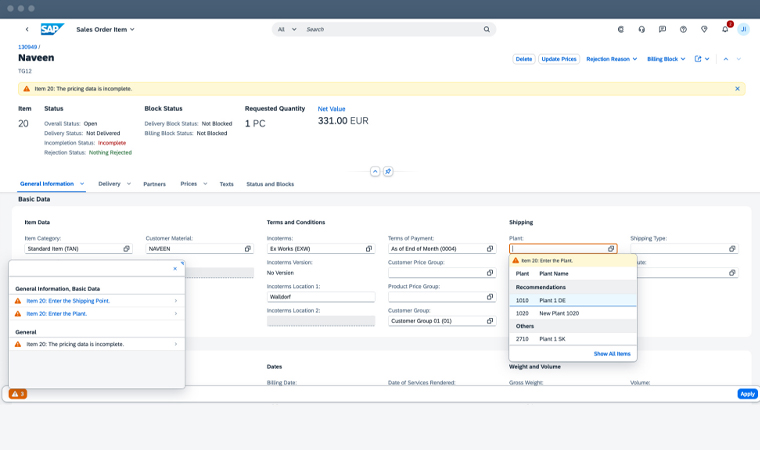This screenshot has height=450, width=760.
Task: Switch to the Partners tab
Action: click(x=154, y=184)
